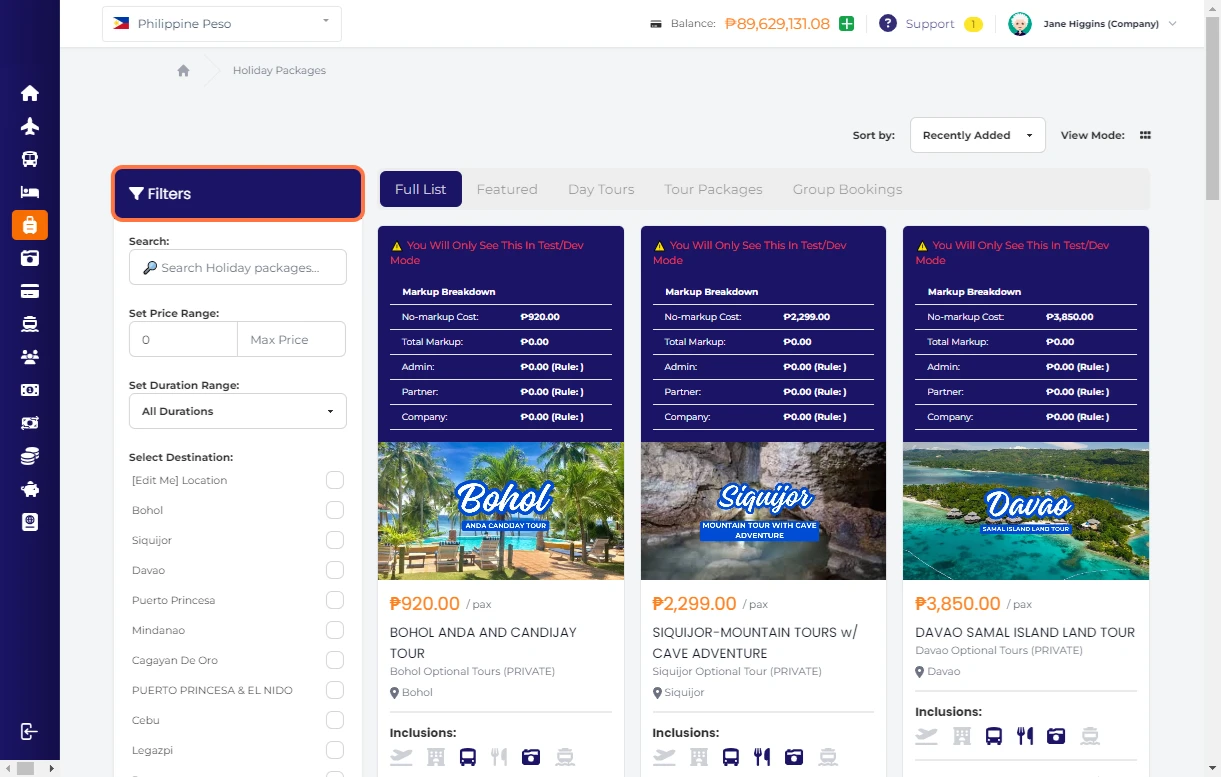The image size is (1221, 777).
Task: Open the group users icon in sidebar
Action: coord(30,357)
